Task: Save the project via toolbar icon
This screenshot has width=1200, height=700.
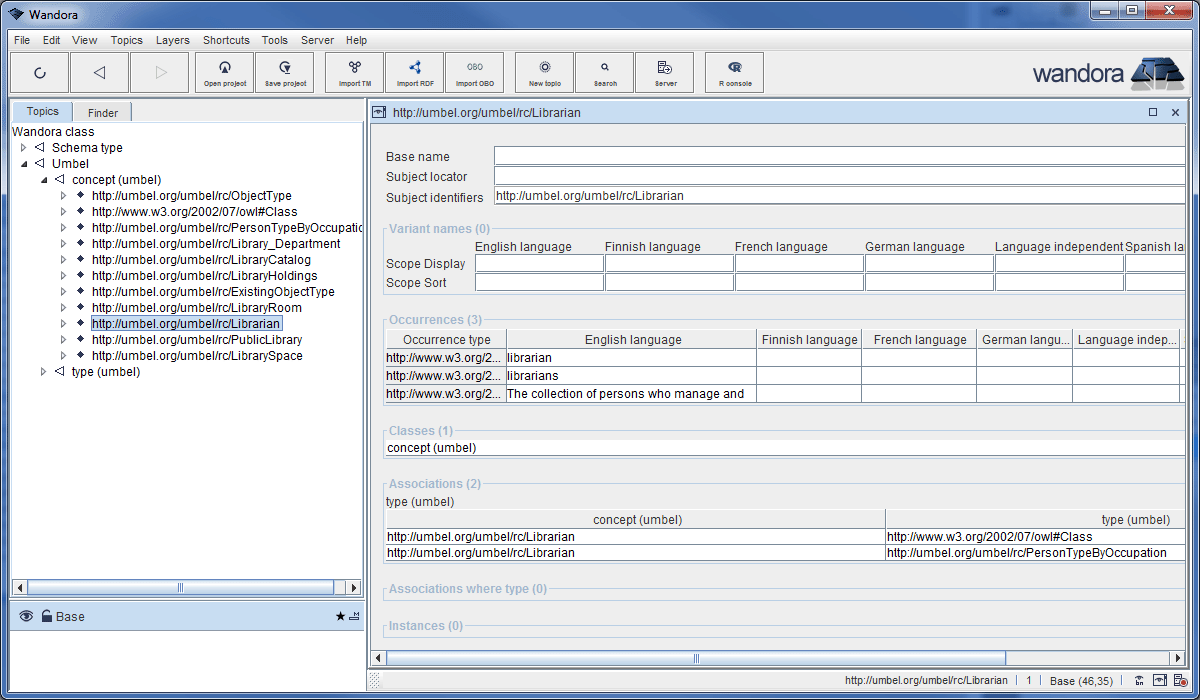Action: click(284, 71)
